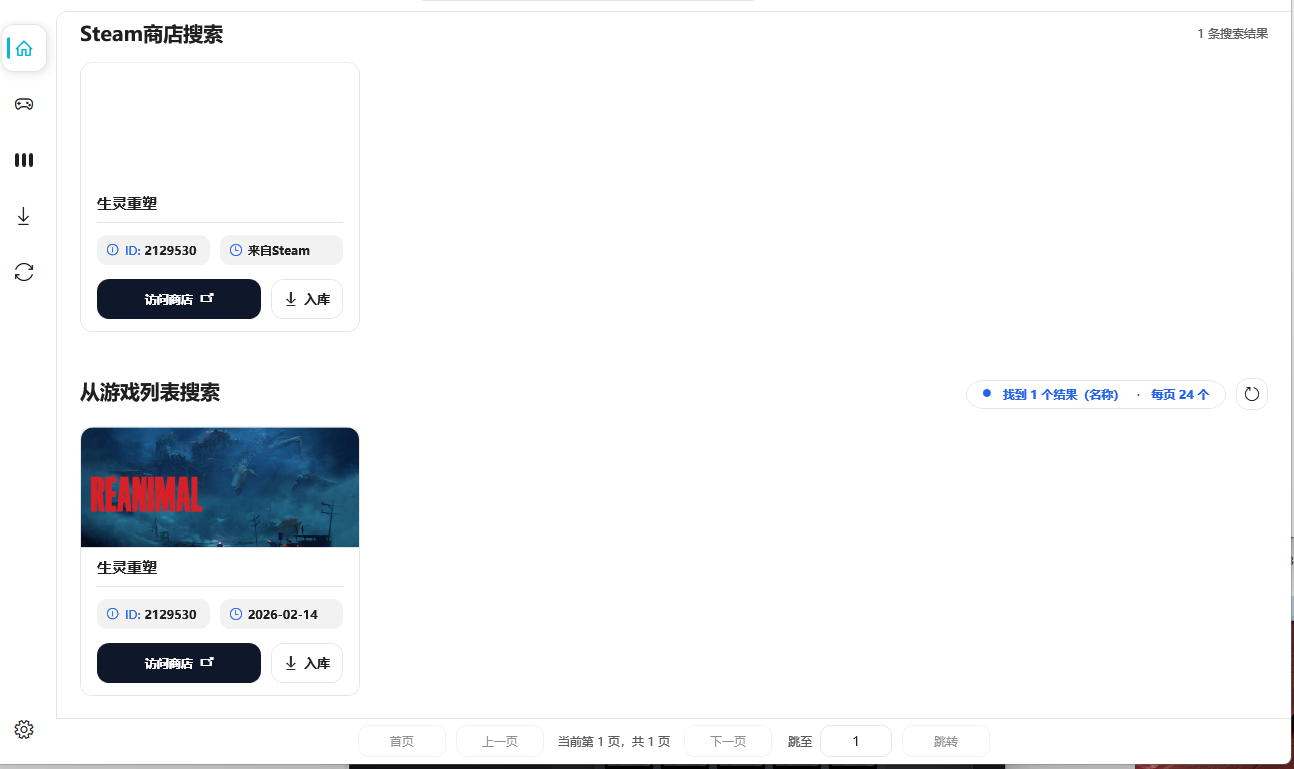Click the 下一页 pagination button
This screenshot has width=1294, height=769.
[728, 741]
